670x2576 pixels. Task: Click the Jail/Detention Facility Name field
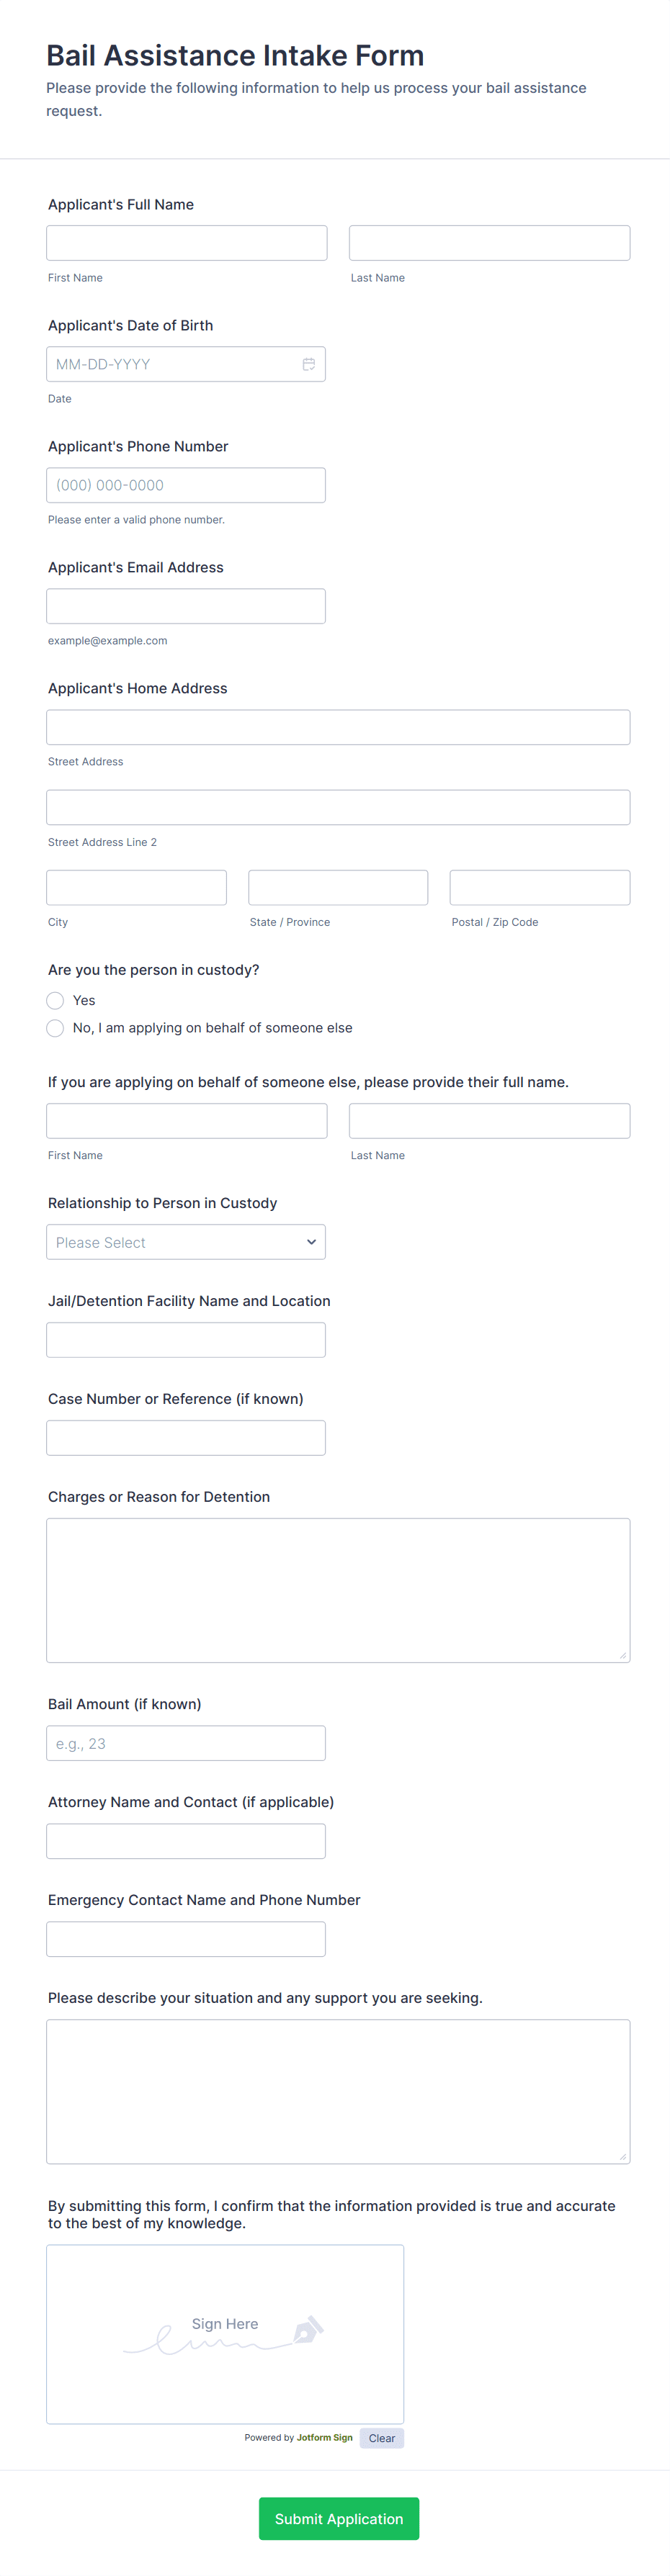point(186,1340)
